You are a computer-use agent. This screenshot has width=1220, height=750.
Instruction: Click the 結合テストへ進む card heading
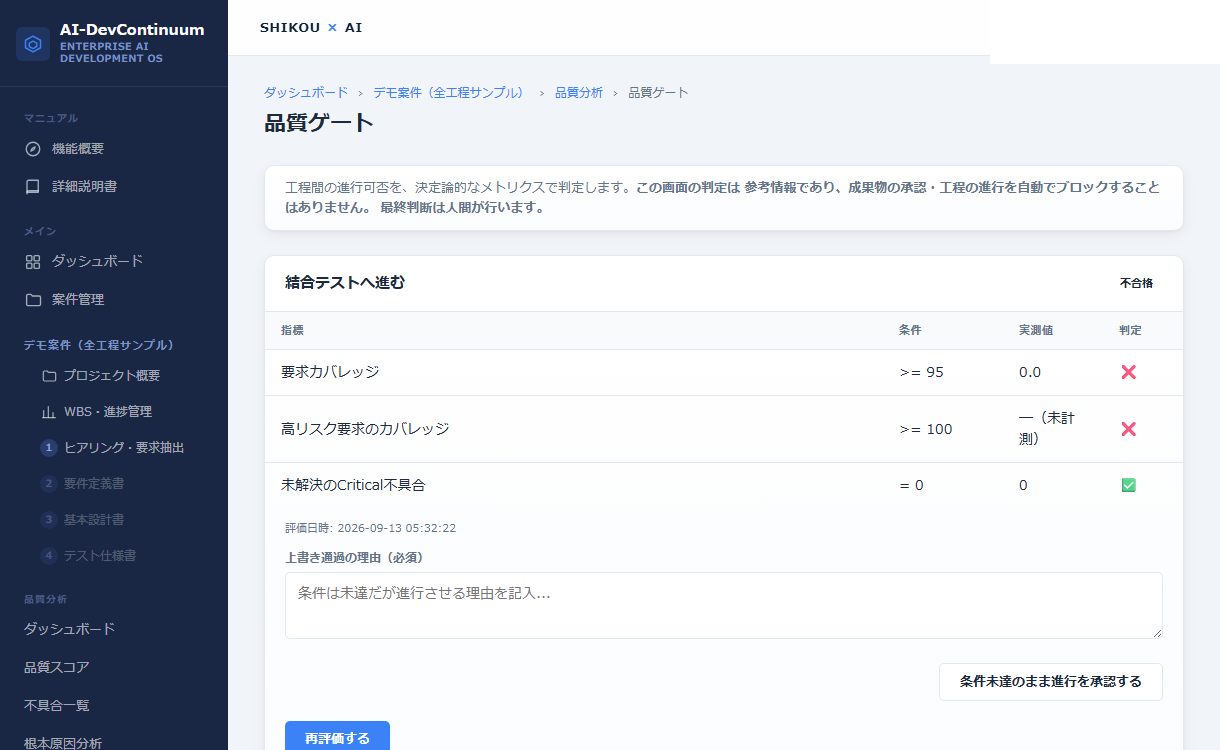coord(345,283)
